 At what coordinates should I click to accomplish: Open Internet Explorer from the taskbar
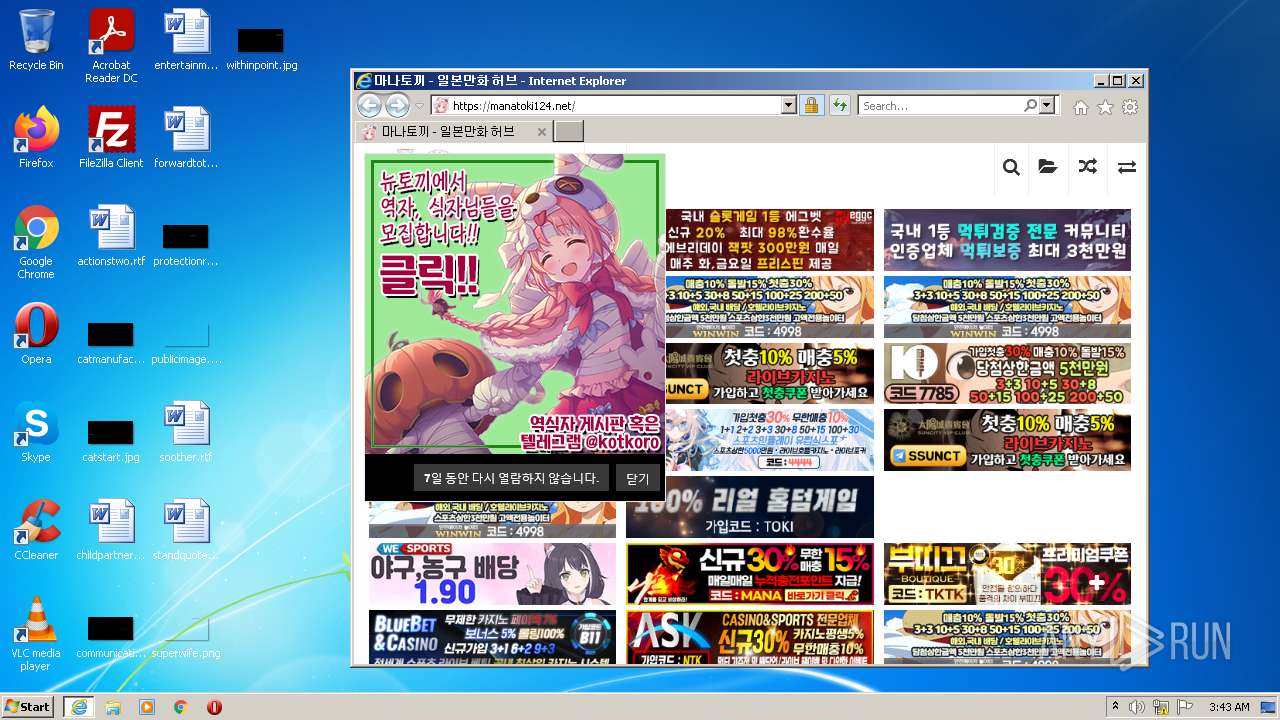[x=78, y=706]
